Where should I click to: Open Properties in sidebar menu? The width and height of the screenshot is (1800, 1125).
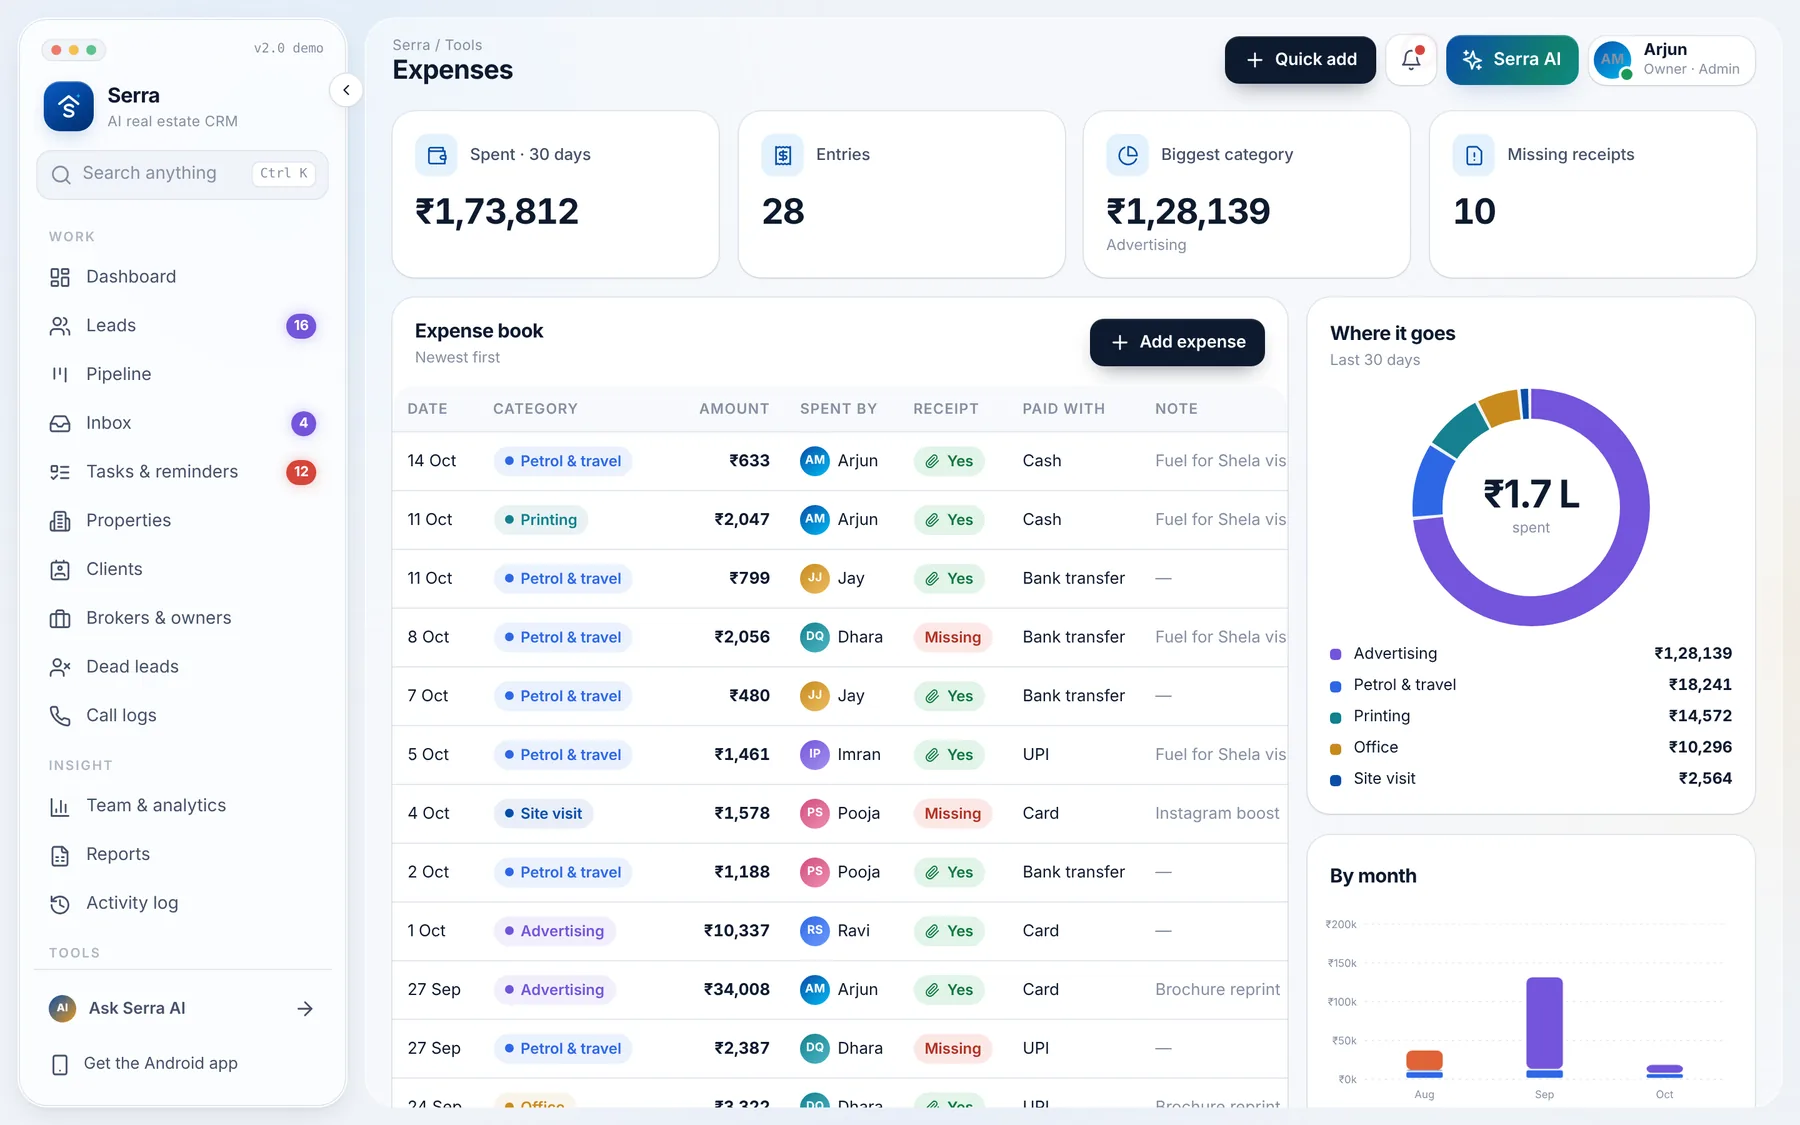(x=182, y=521)
